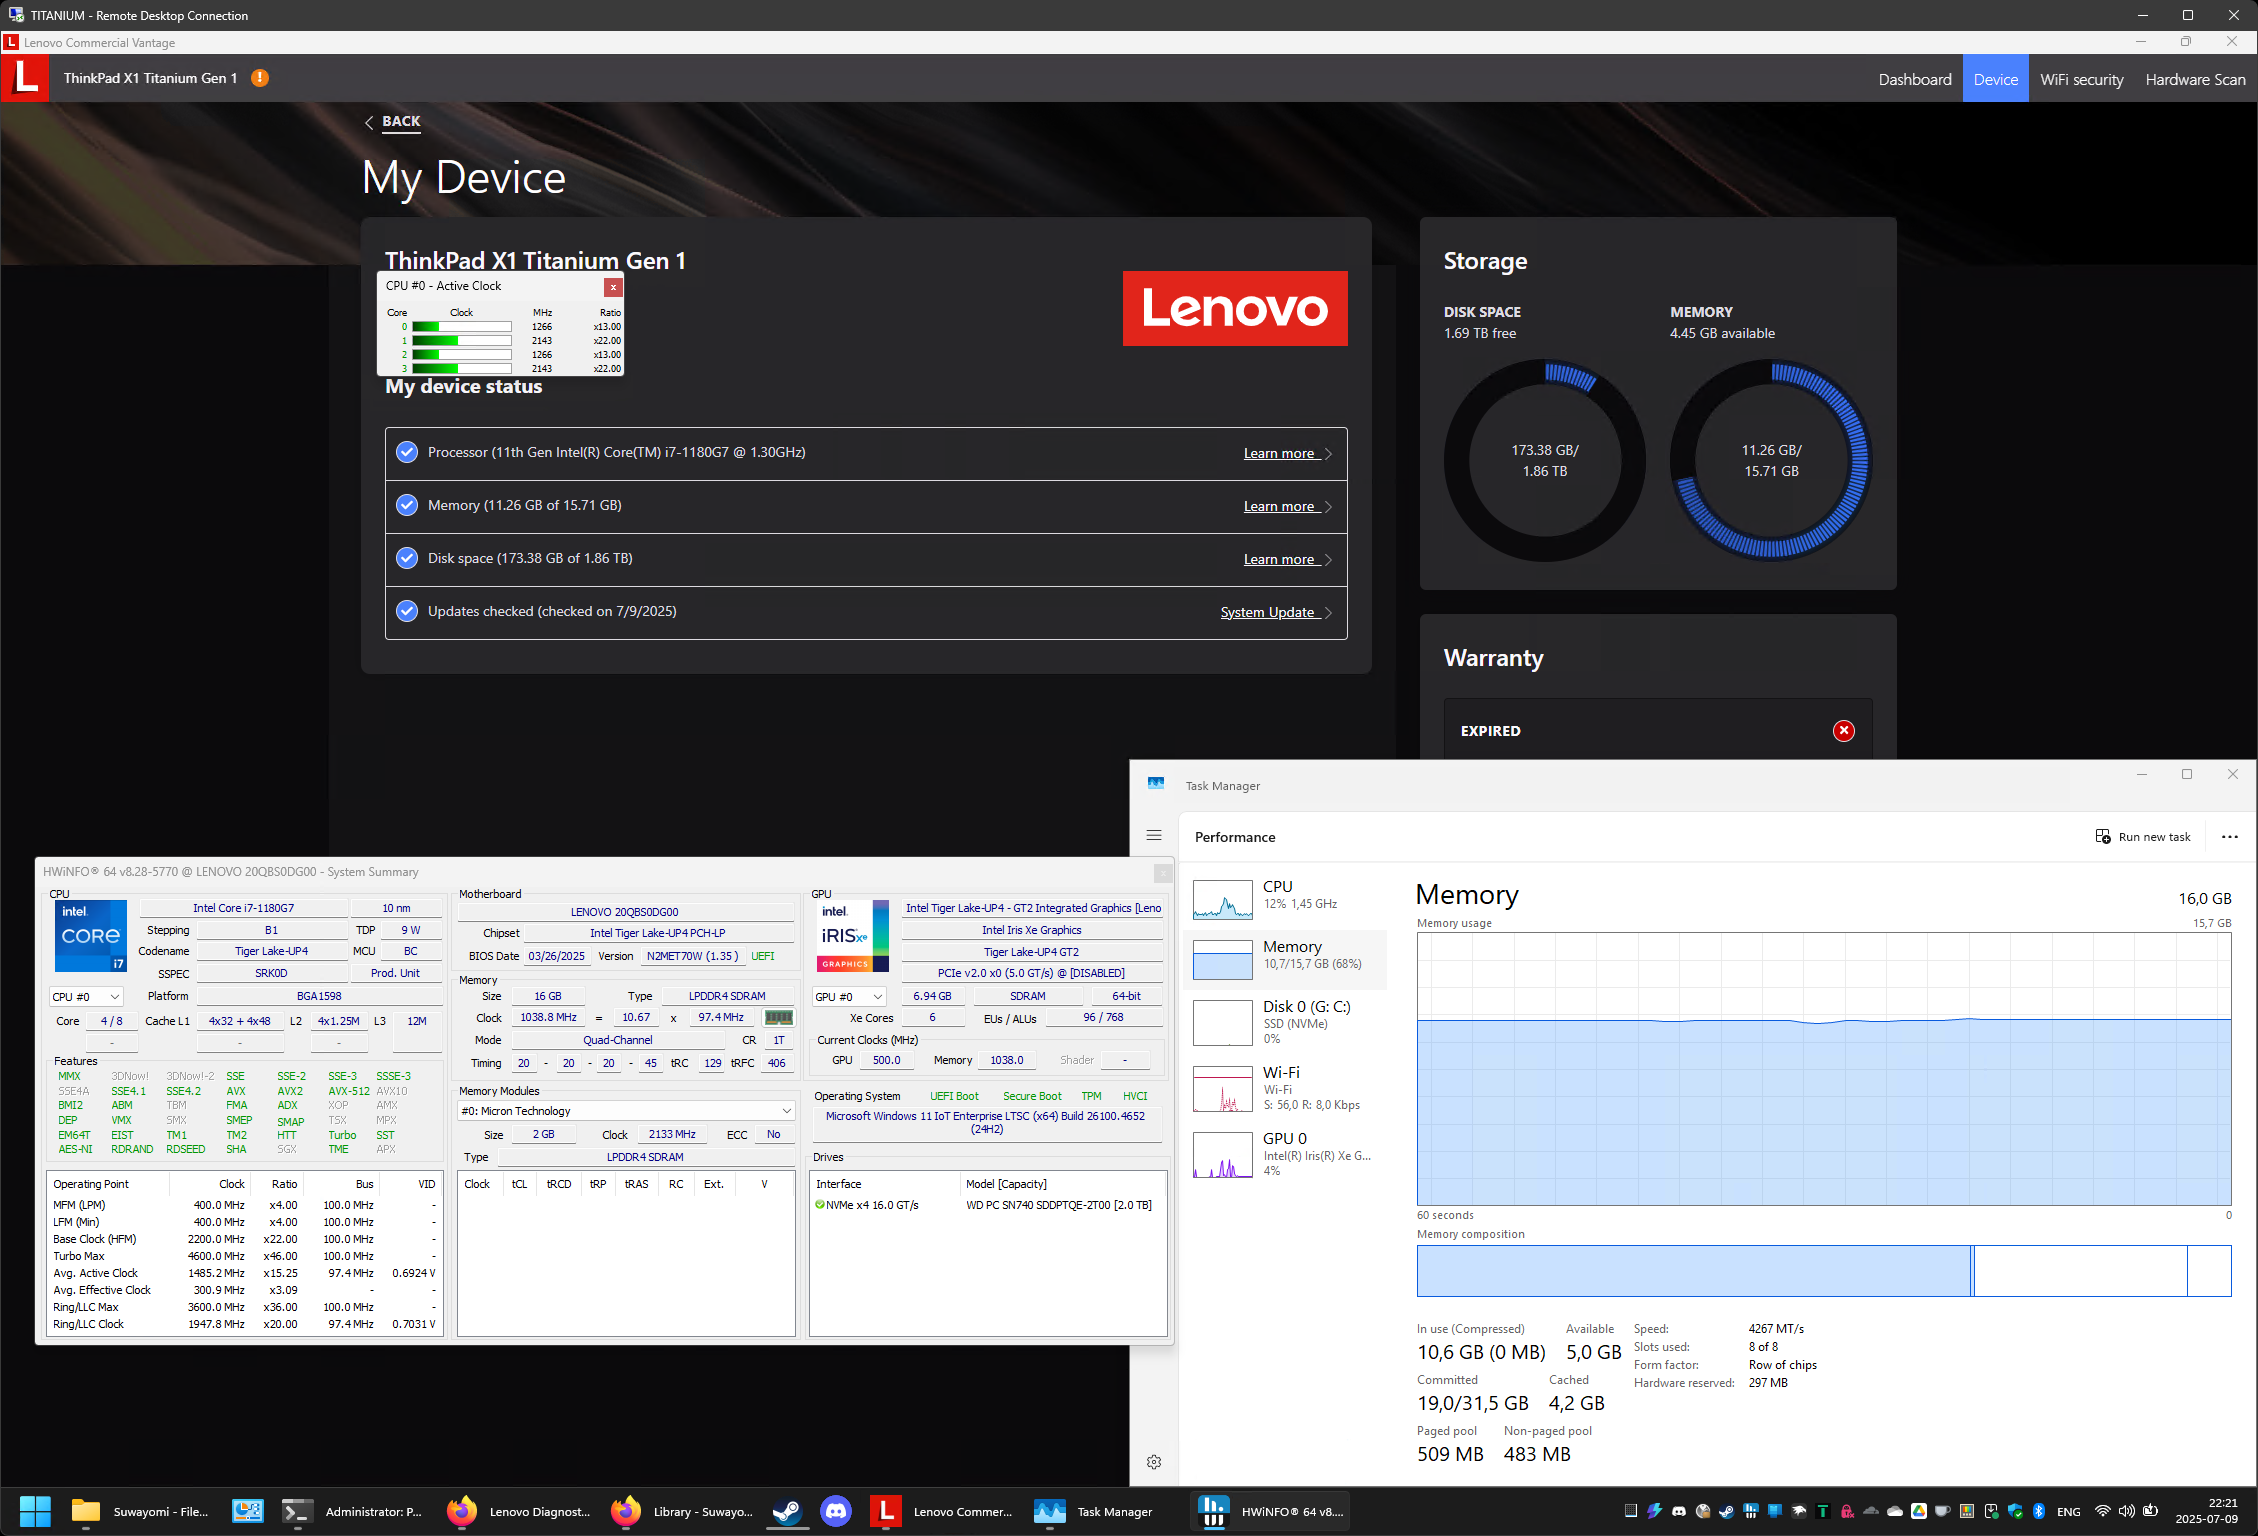Screen dimensions: 2258x1536
Task: Open Learn more link for Memory row
Action: coord(1286,507)
